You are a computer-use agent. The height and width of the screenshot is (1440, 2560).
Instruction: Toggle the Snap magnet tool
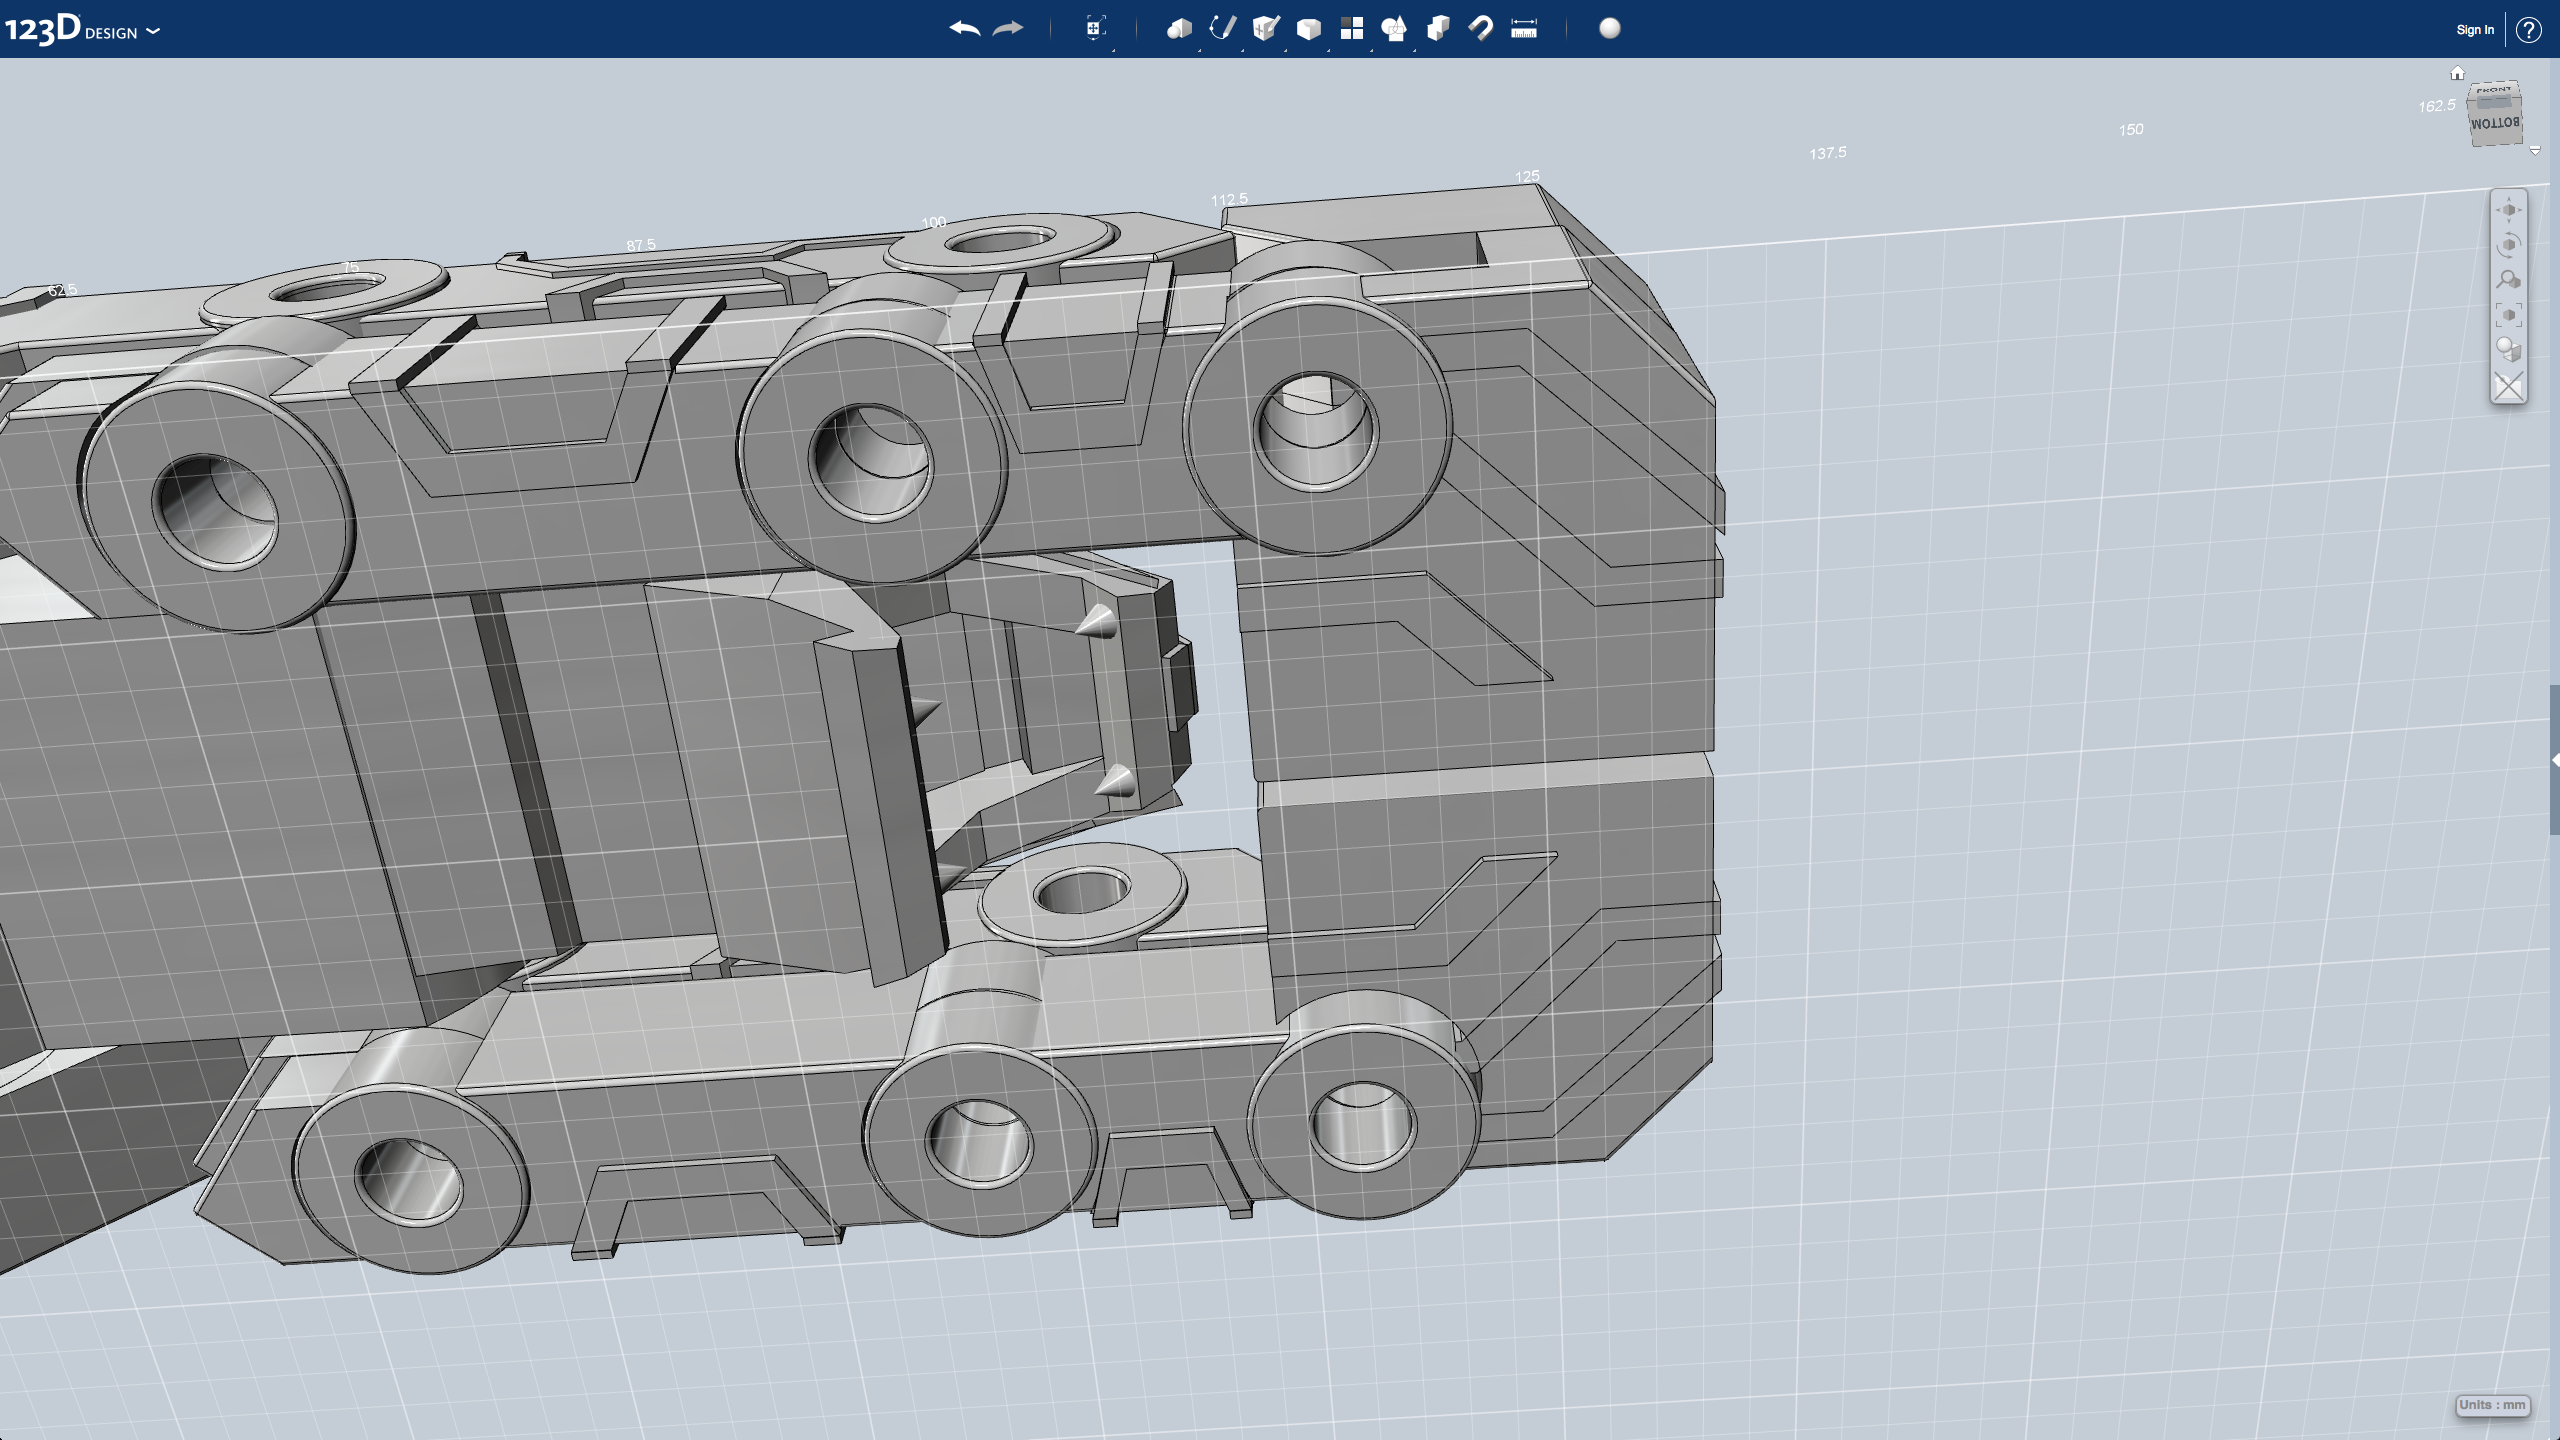(1481, 29)
